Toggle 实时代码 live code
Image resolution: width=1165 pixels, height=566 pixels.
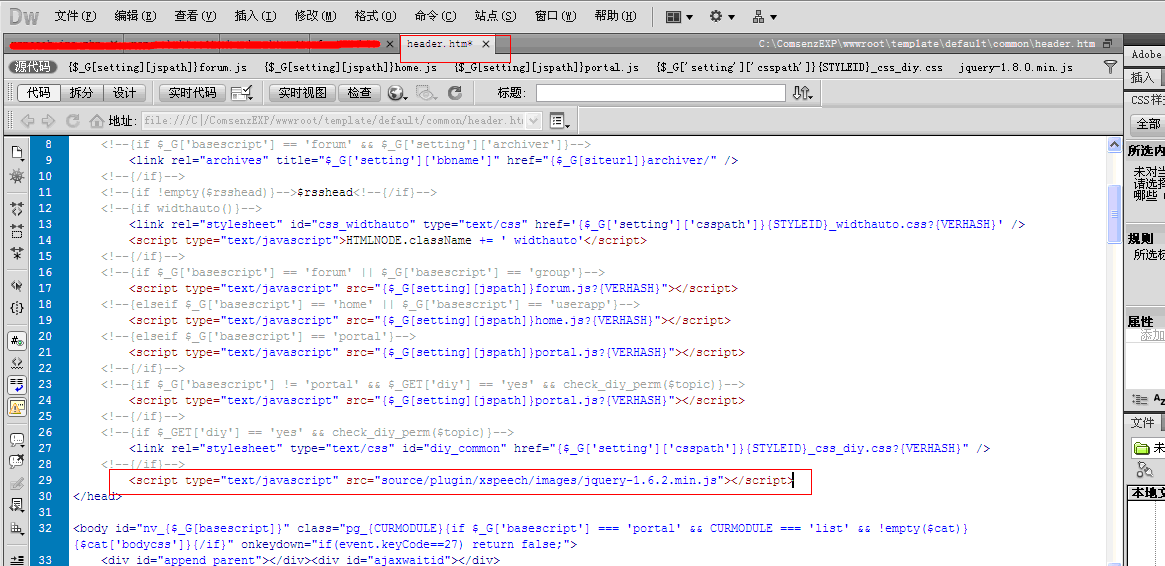[192, 93]
